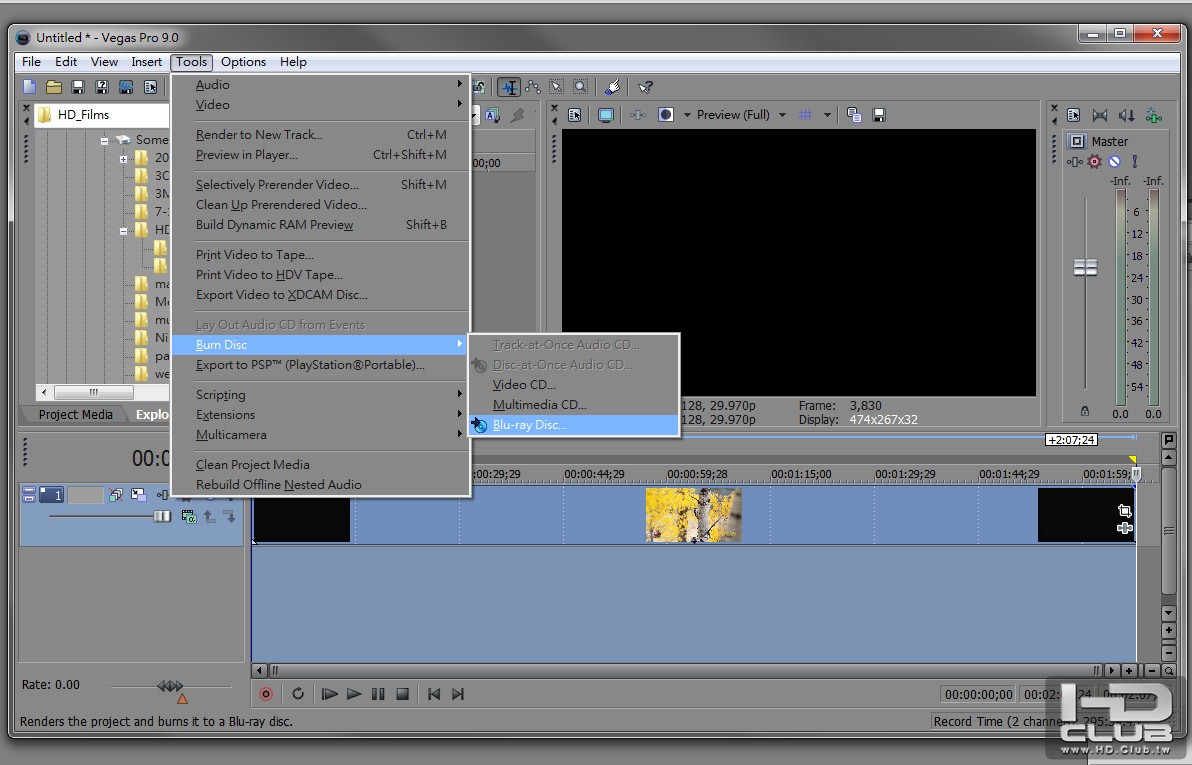Toggle Master bus mute button
Screen dimensions: 1192x765
pyautogui.click(x=1114, y=161)
